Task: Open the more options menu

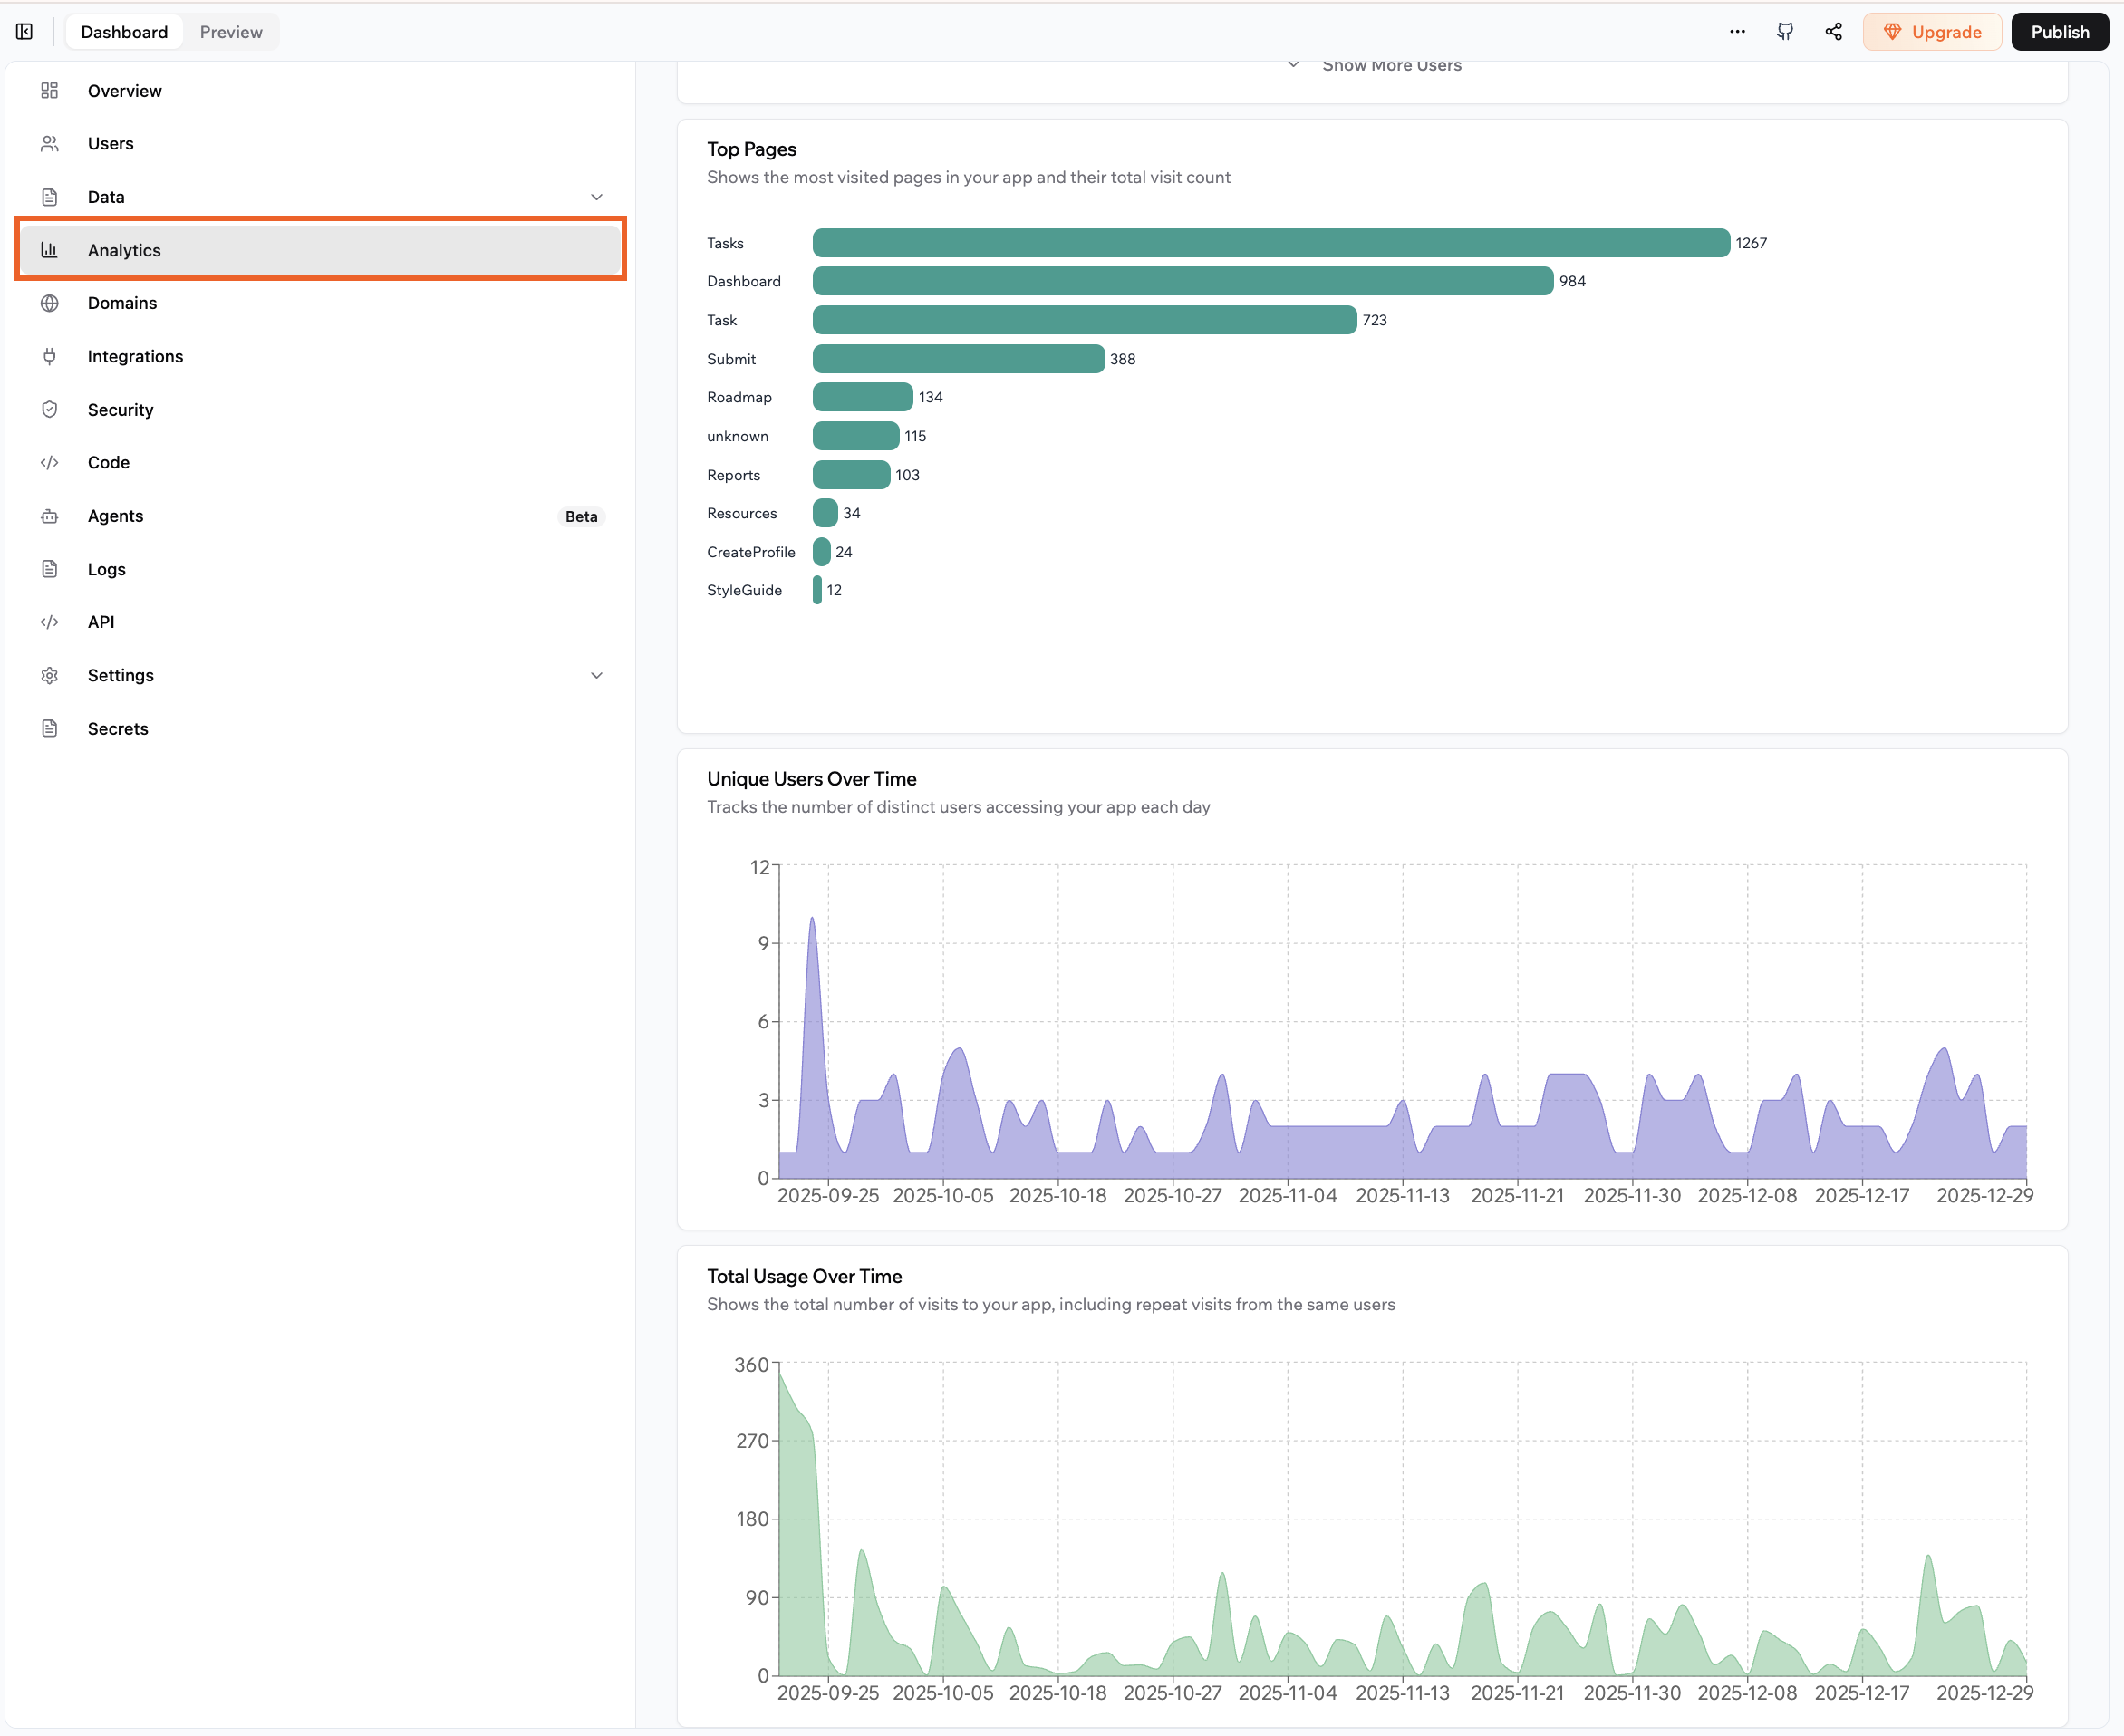Action: point(1737,31)
